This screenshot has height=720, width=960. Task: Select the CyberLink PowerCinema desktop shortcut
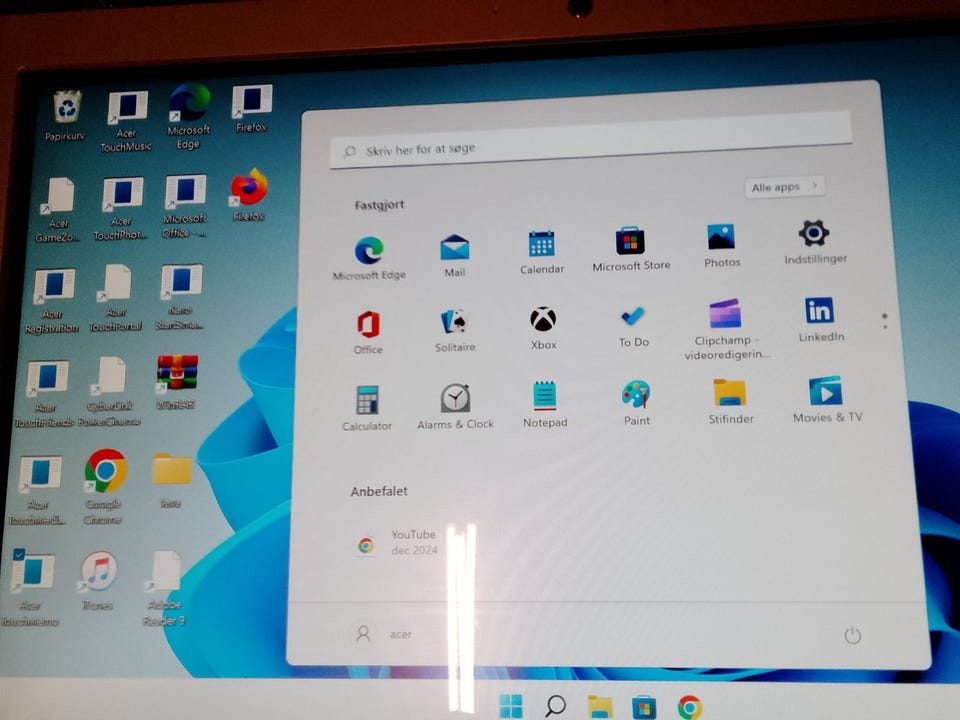110,391
